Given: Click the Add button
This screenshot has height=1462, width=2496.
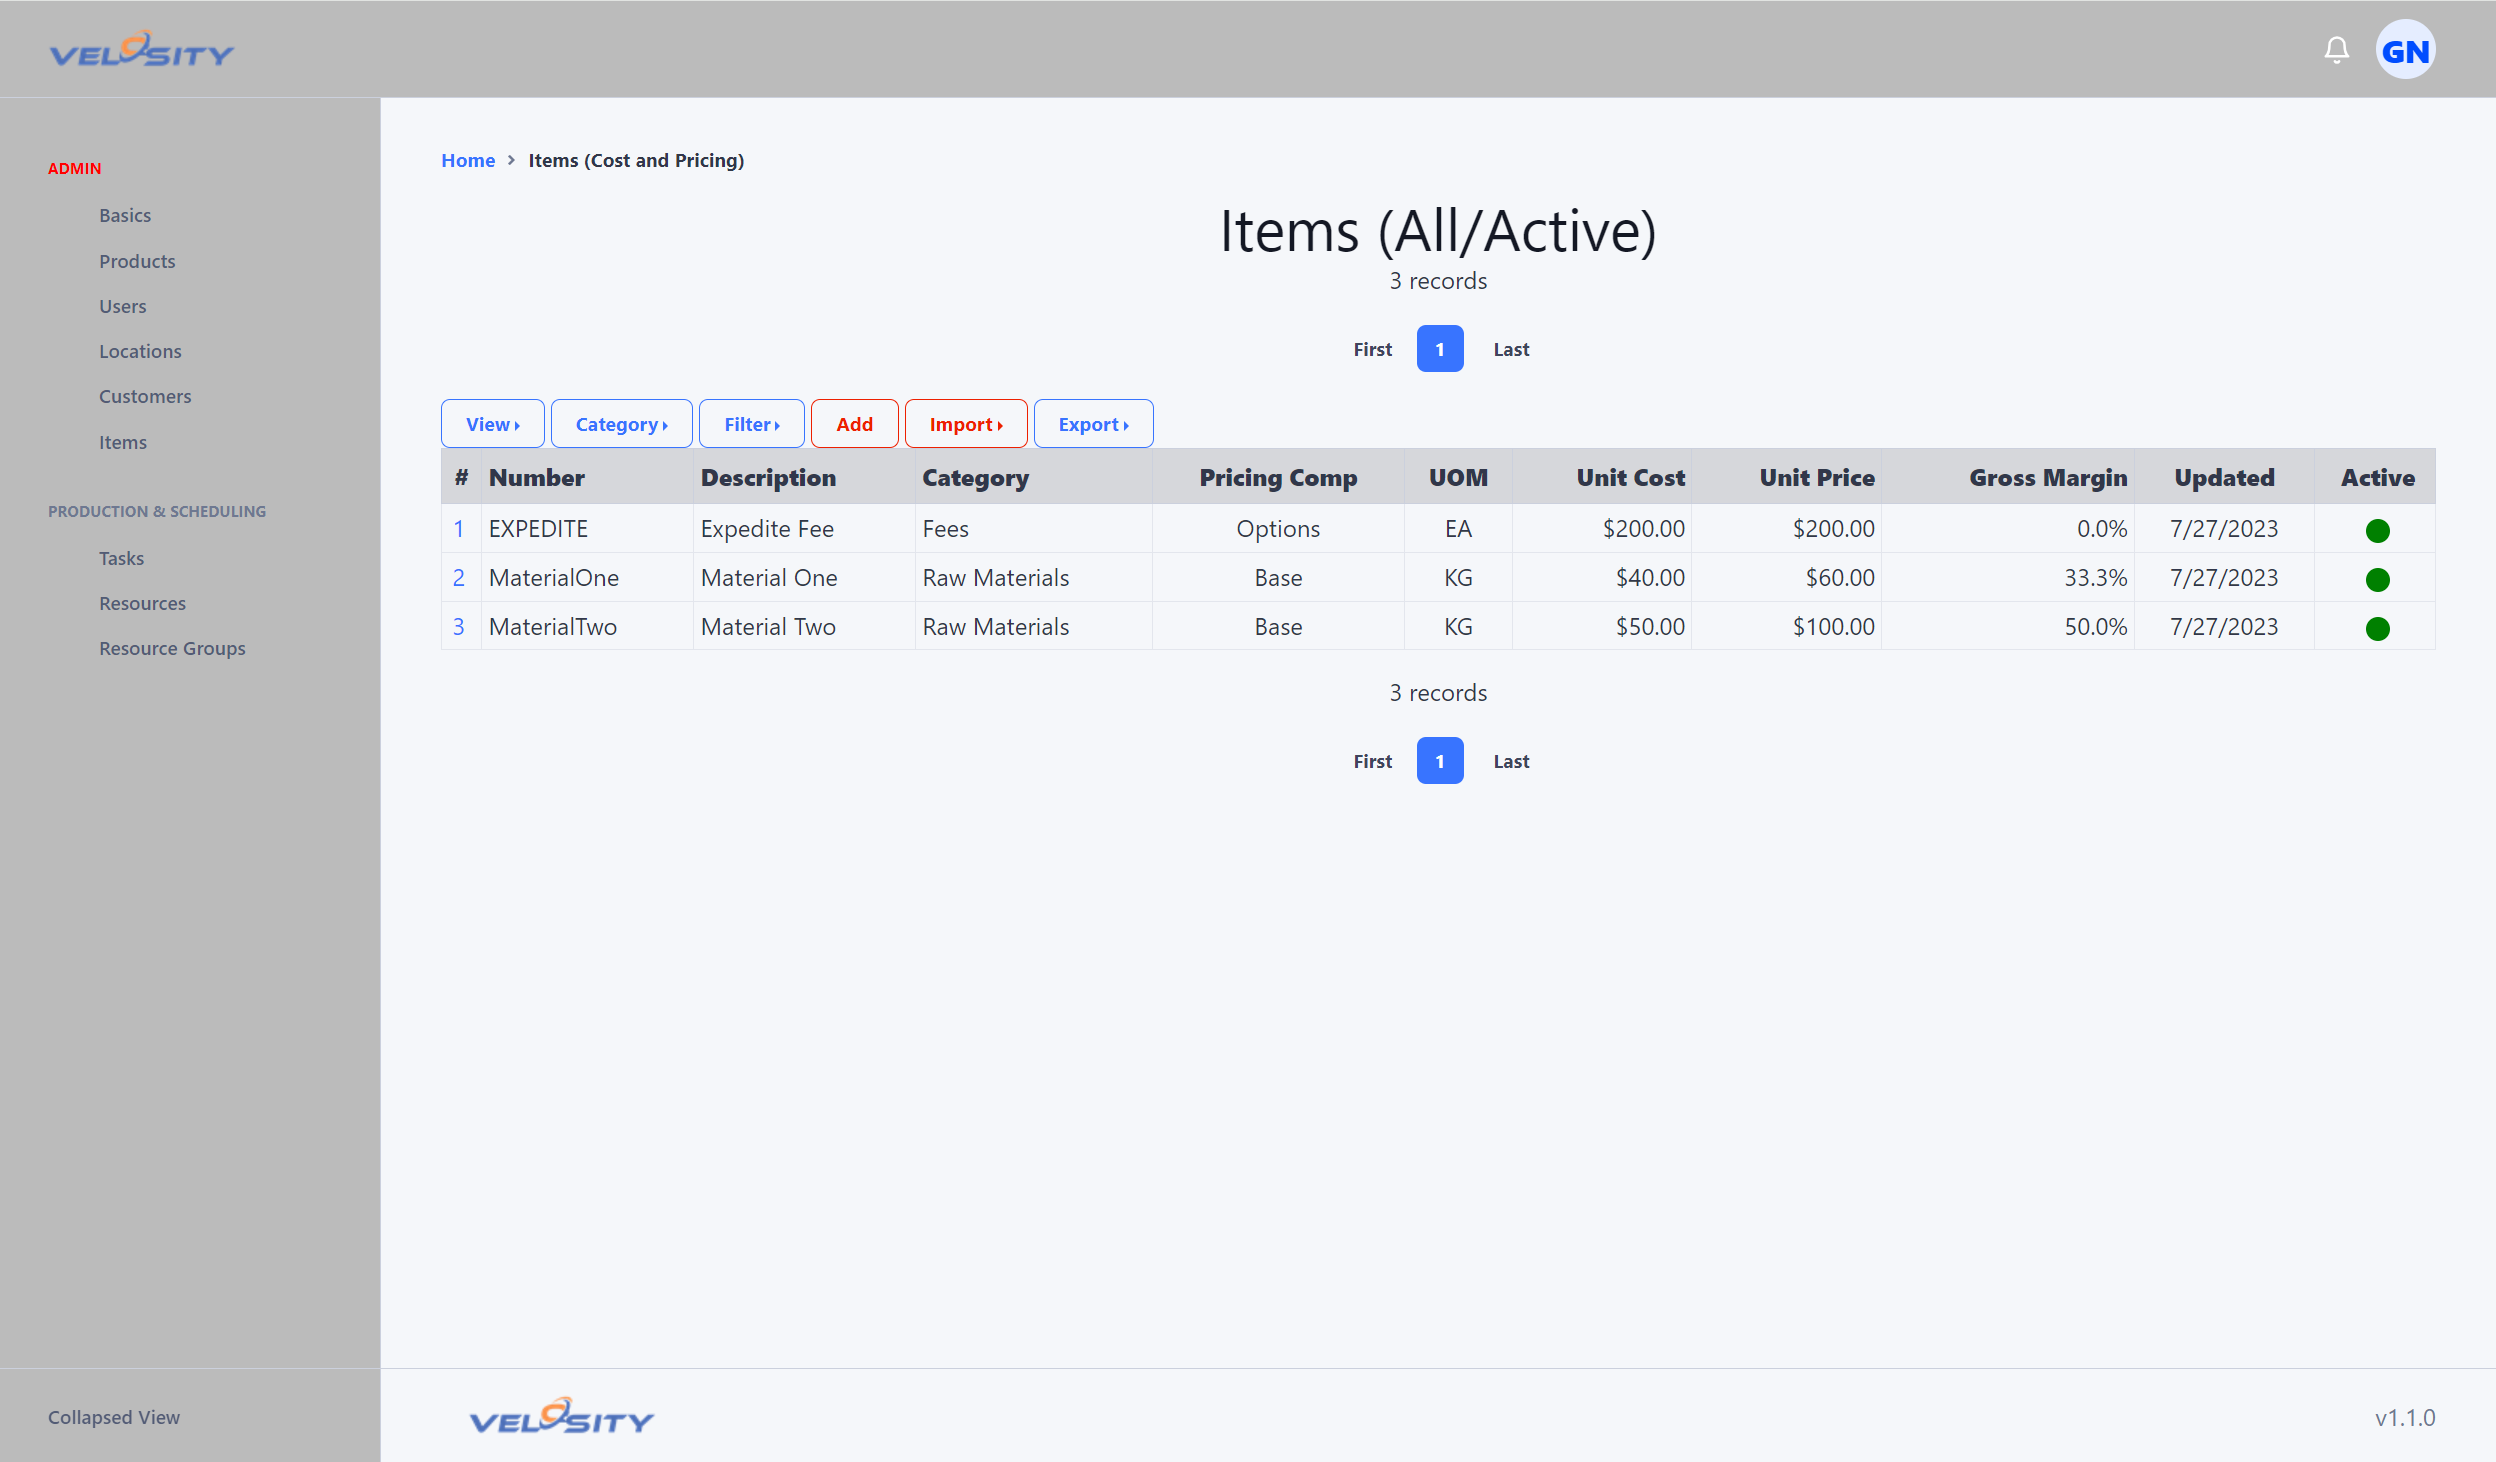Looking at the screenshot, I should pyautogui.click(x=855, y=424).
